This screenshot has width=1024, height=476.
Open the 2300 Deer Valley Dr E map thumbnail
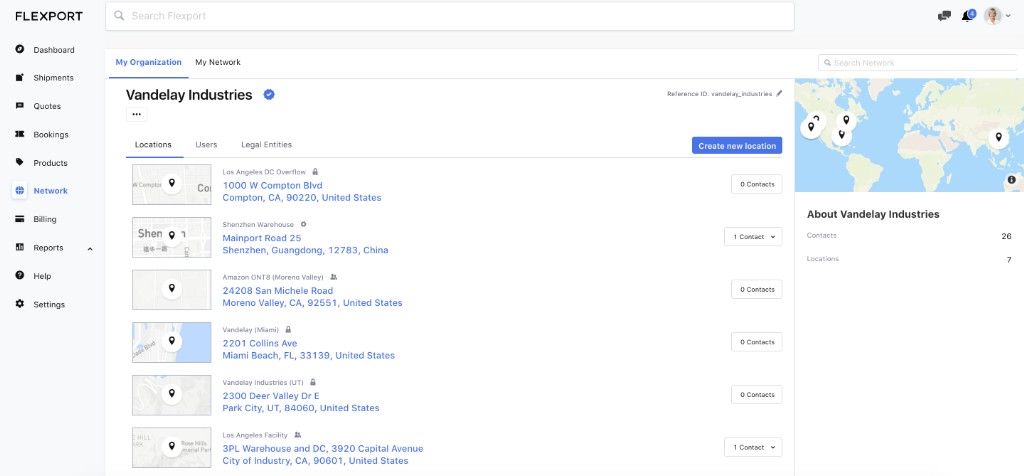click(x=172, y=395)
